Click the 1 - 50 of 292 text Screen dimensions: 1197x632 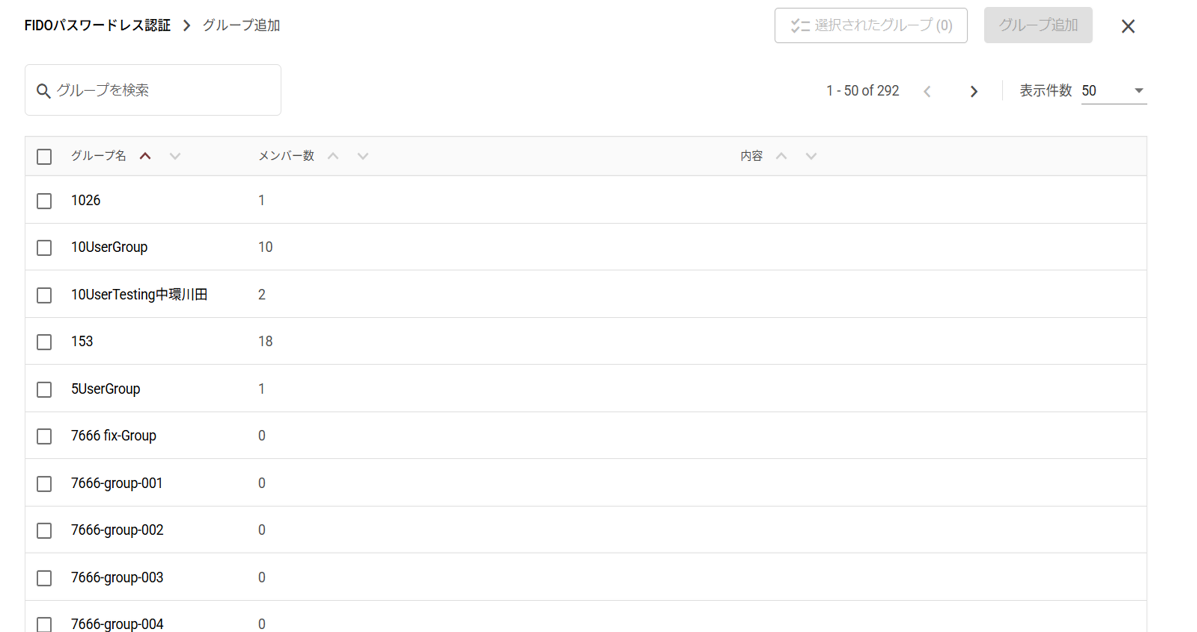(863, 91)
